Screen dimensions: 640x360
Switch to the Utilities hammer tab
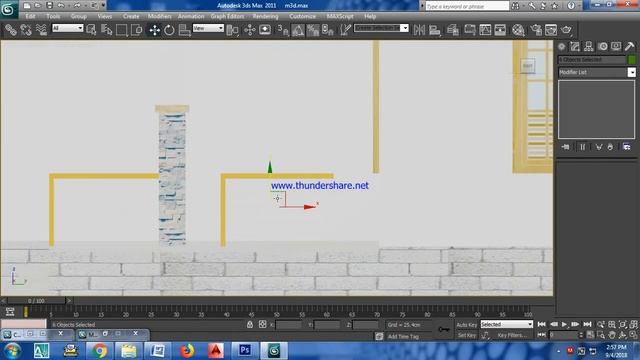629,47
